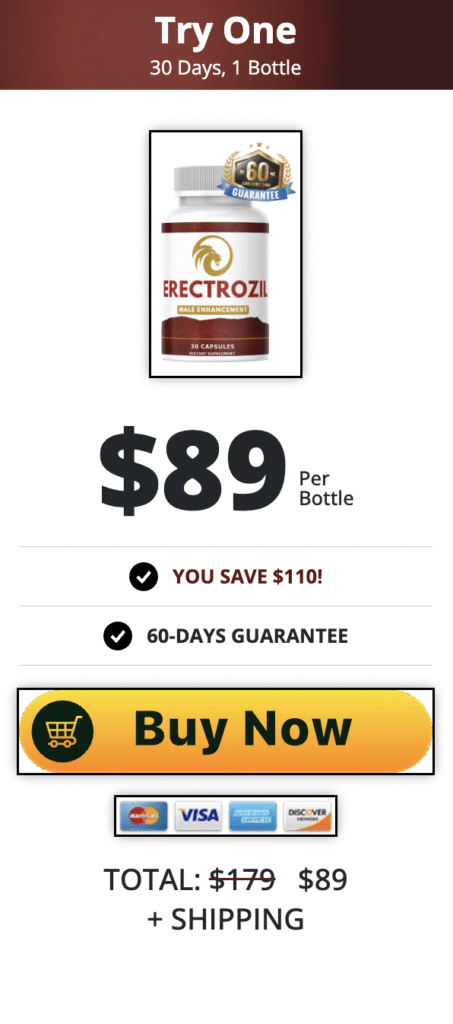Click the YOU SAVE $110! text
Image resolution: width=453 pixels, height=1024 pixels.
(247, 577)
